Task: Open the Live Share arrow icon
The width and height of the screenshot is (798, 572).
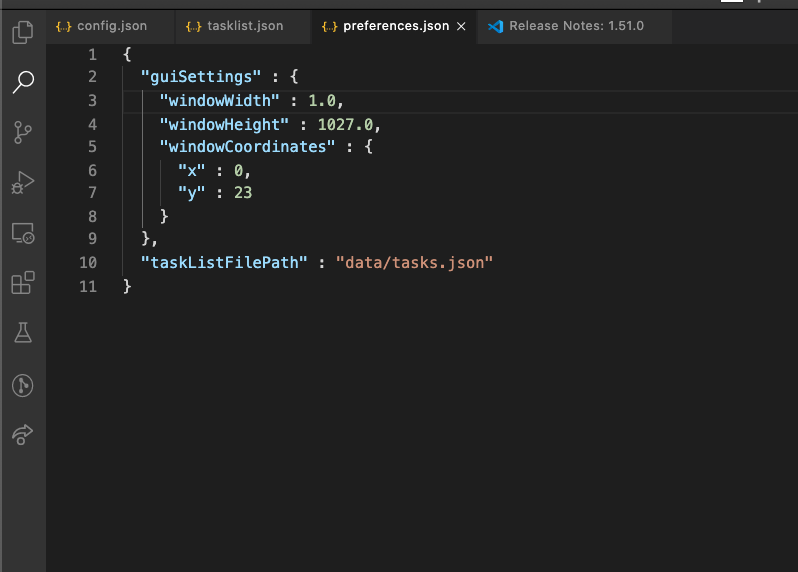Action: pos(23,435)
